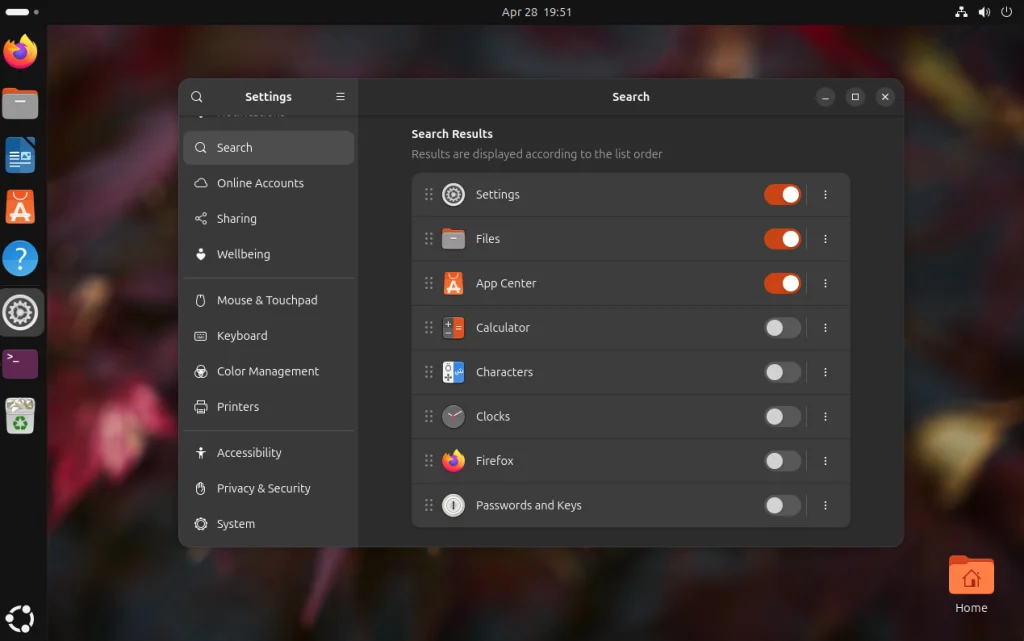Screen dimensions: 1024x641
Task: Click the Passwords and Keys icon
Action: 453,505
